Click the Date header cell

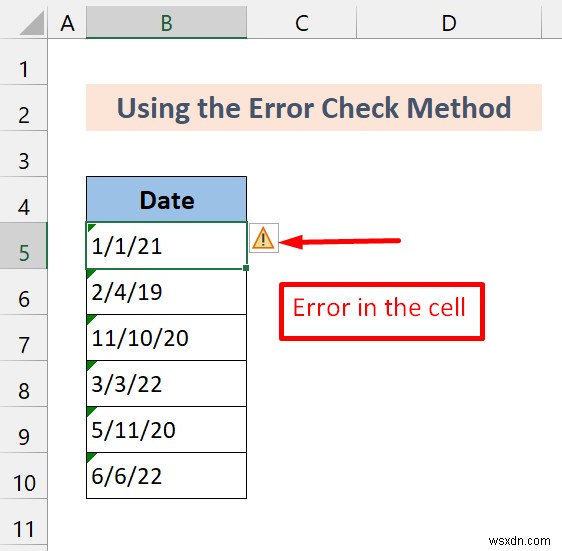pyautogui.click(x=166, y=199)
